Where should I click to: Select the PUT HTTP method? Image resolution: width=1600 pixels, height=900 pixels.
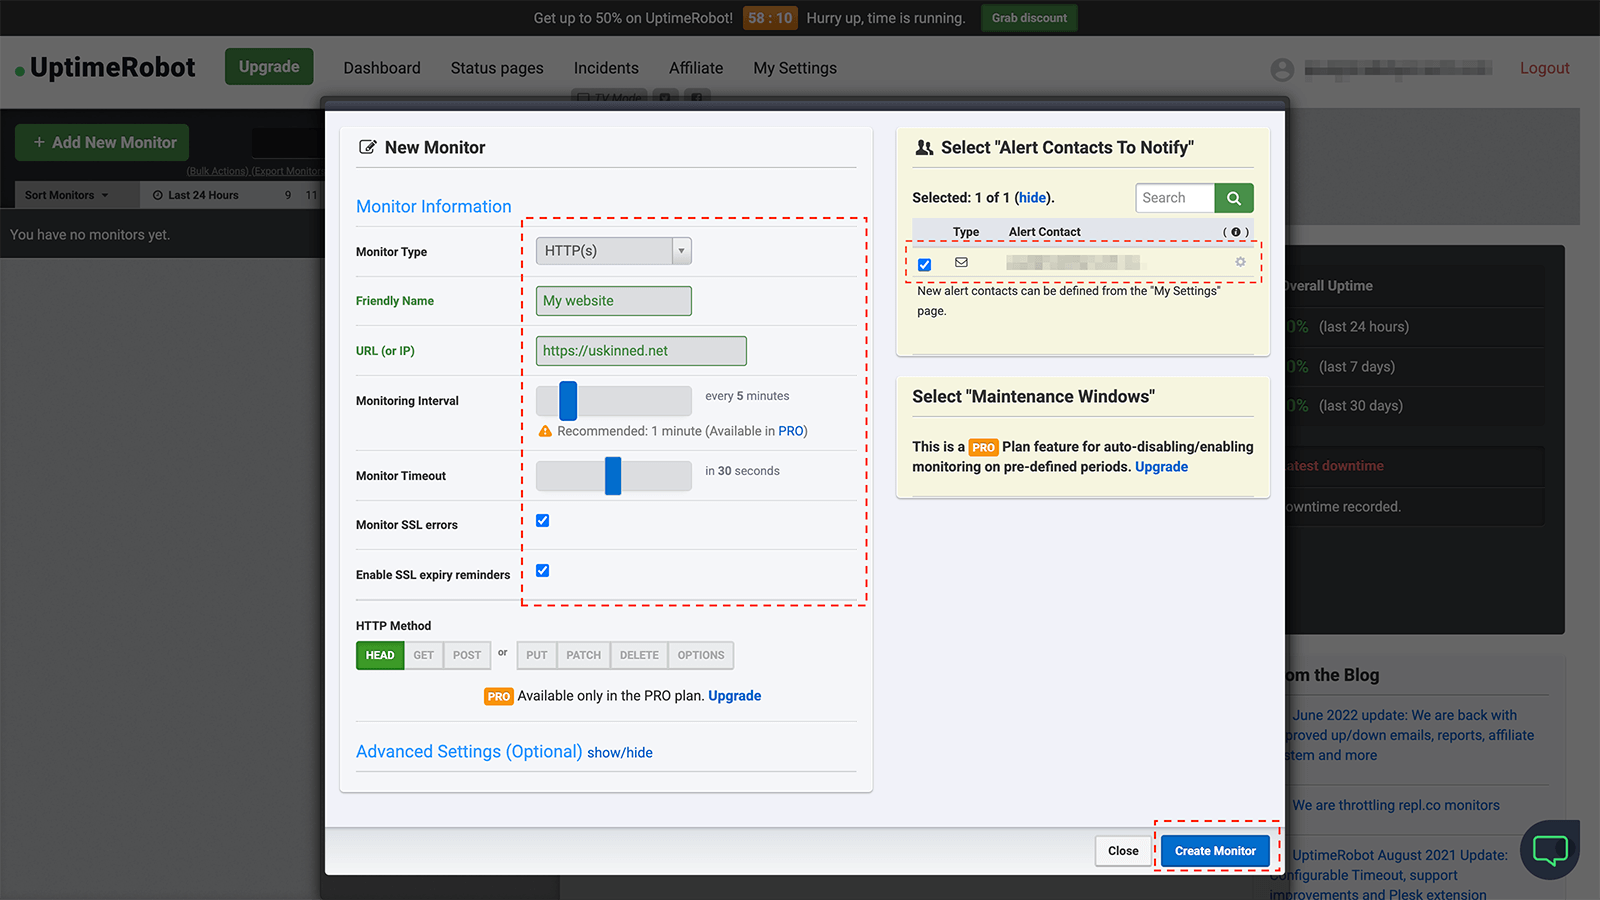[x=537, y=655]
